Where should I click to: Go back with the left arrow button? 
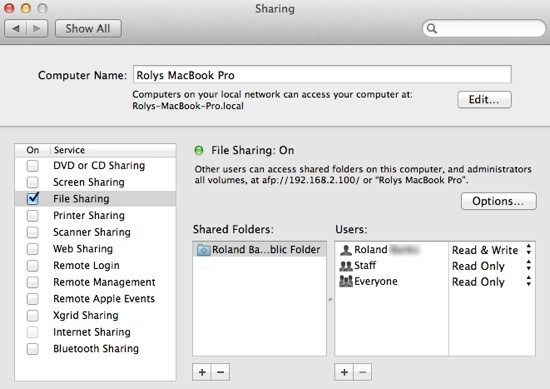[x=15, y=28]
